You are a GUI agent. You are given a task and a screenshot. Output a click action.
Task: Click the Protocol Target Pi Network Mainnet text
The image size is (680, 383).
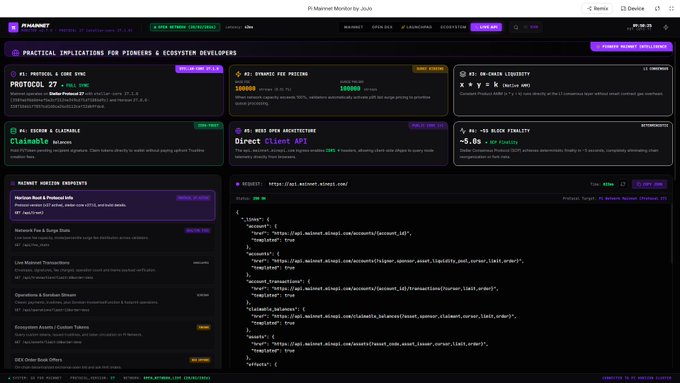(x=615, y=198)
